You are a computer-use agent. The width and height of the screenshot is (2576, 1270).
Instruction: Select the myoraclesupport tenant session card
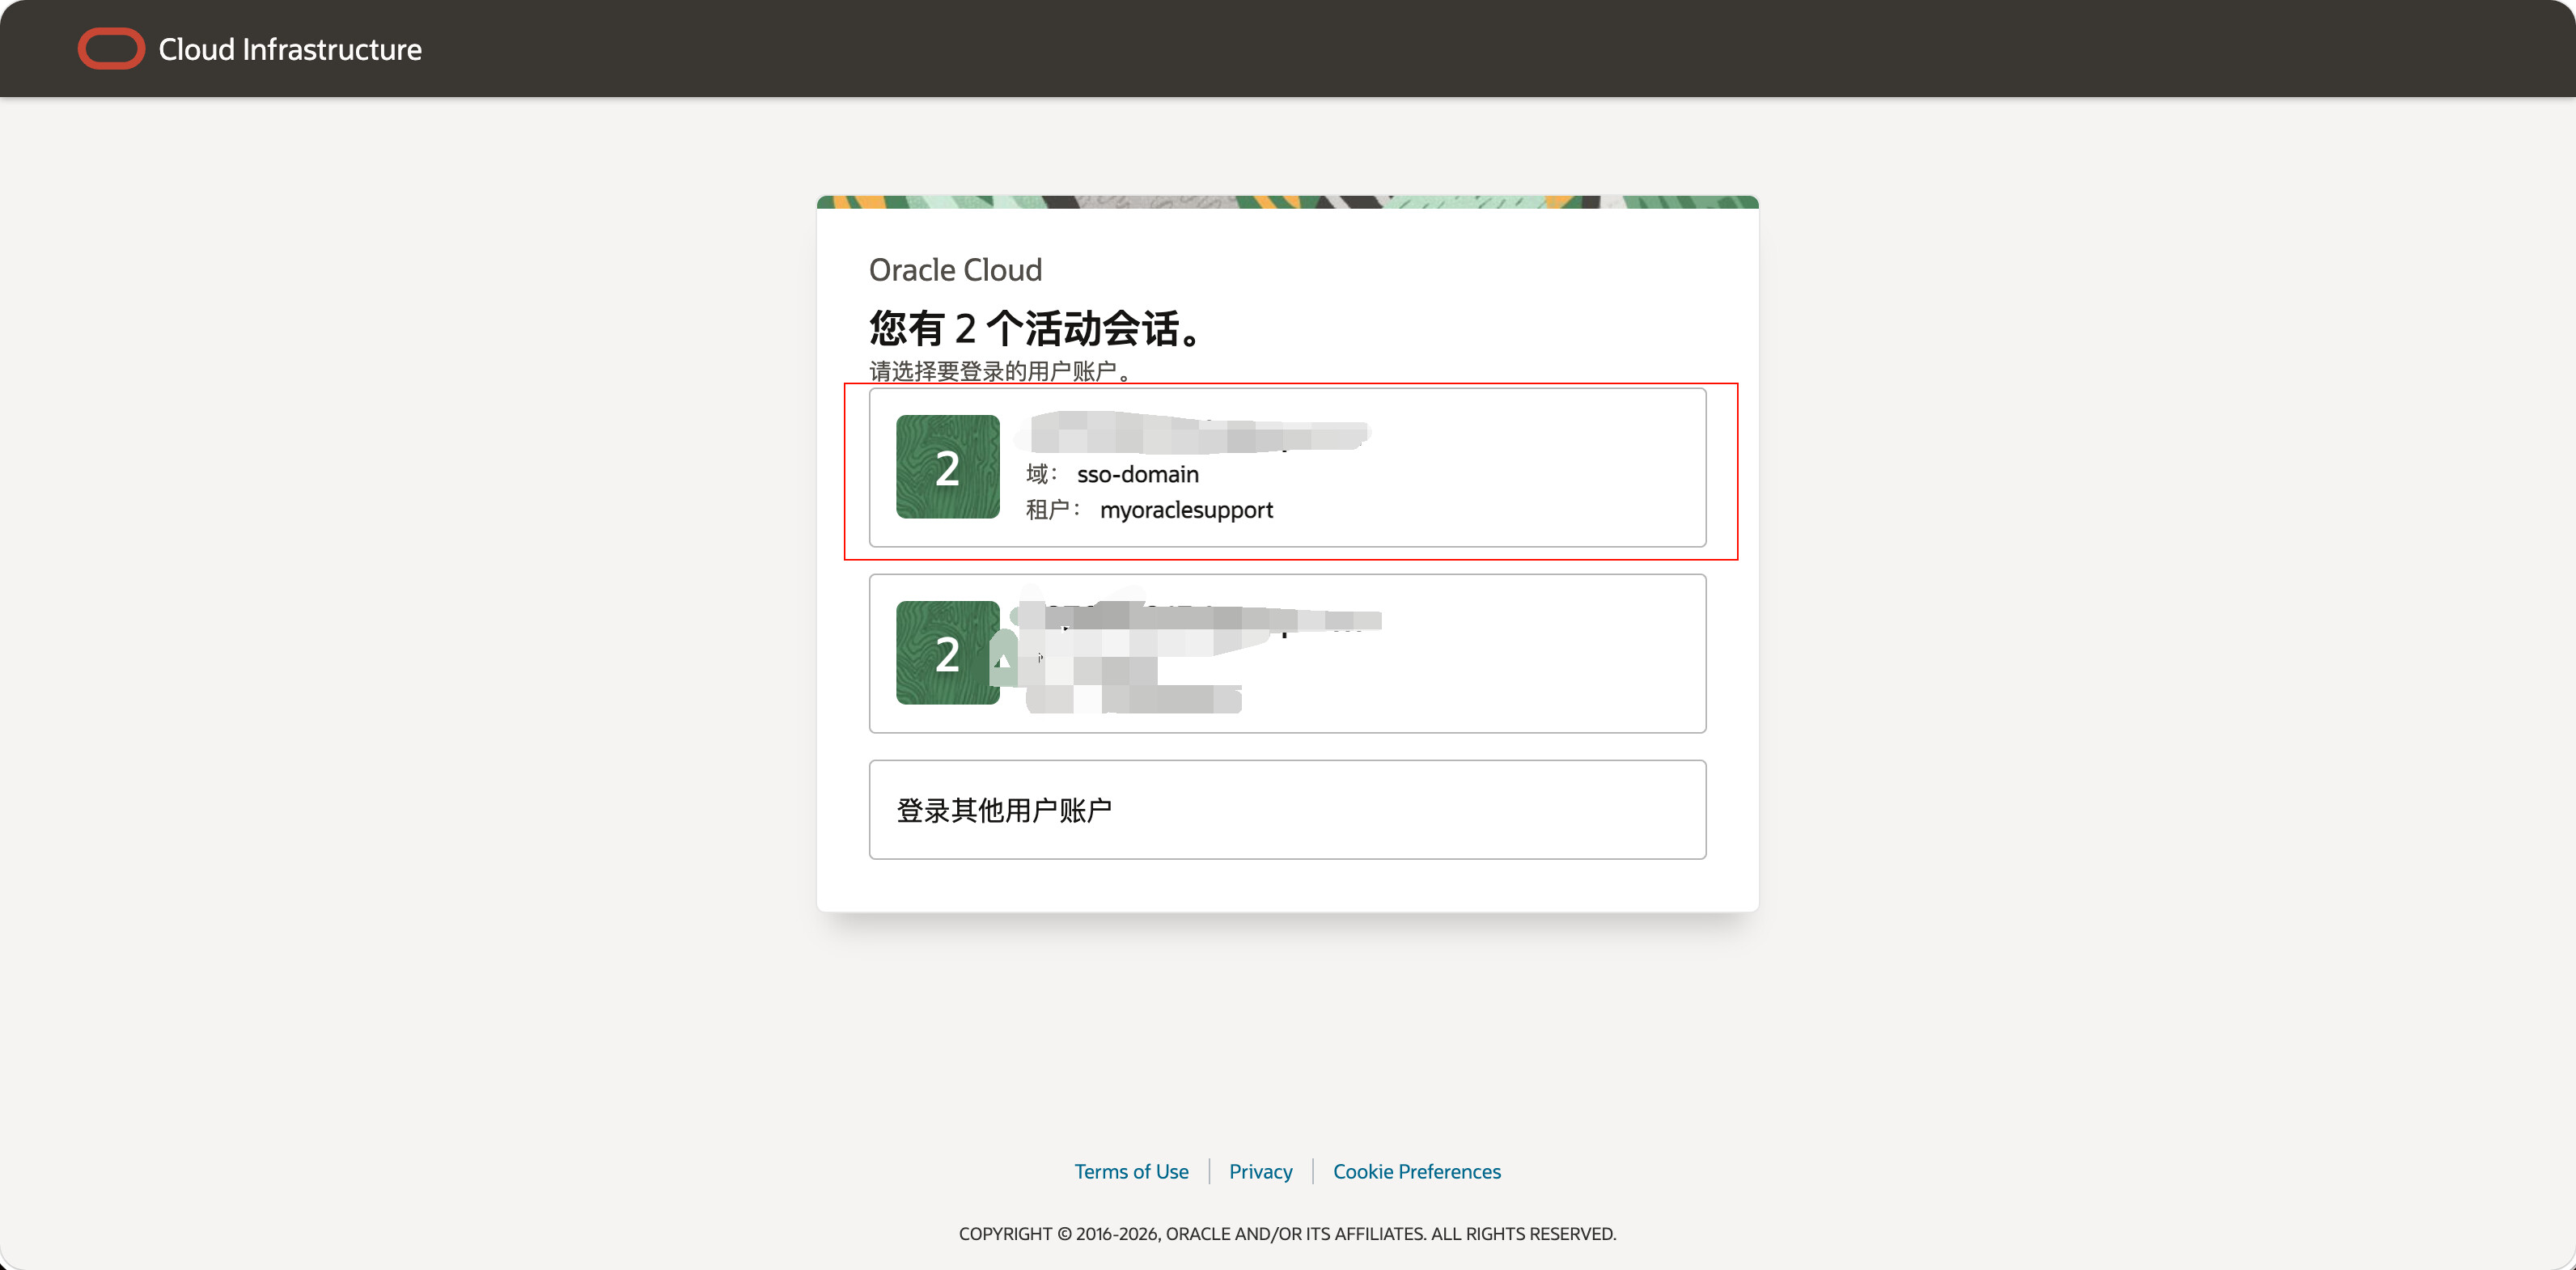coord(1287,467)
